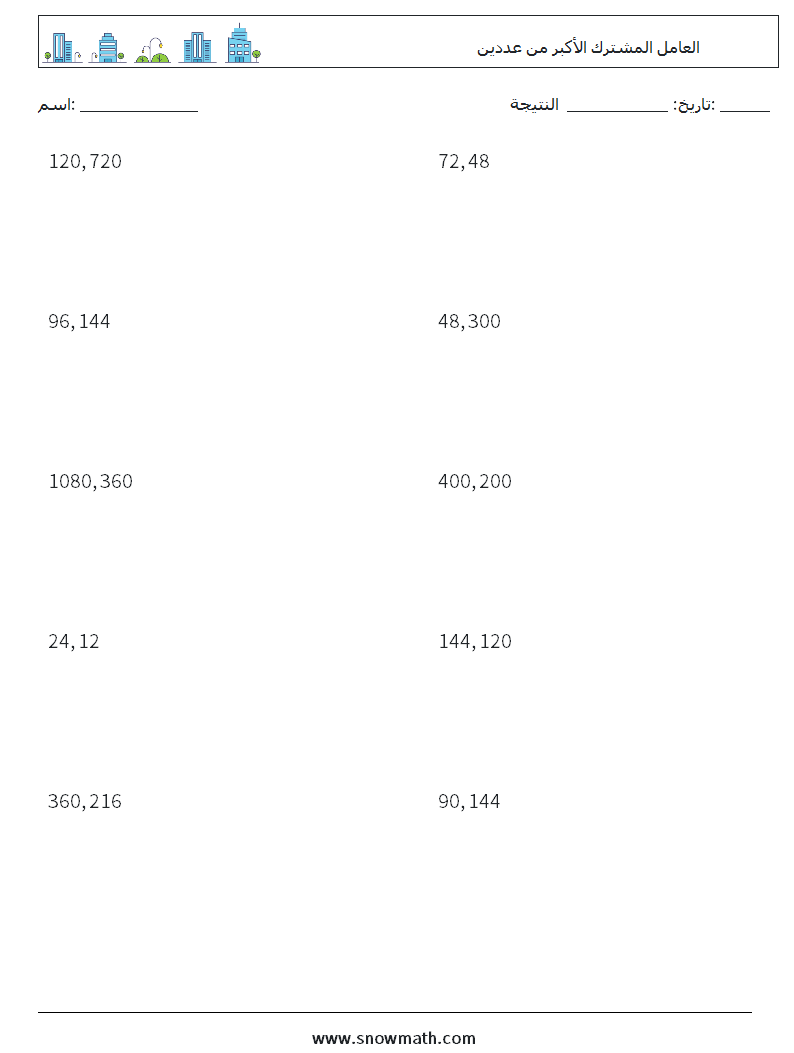Select the problem 90, 144
This screenshot has height=1053, width=794.
pos(470,801)
